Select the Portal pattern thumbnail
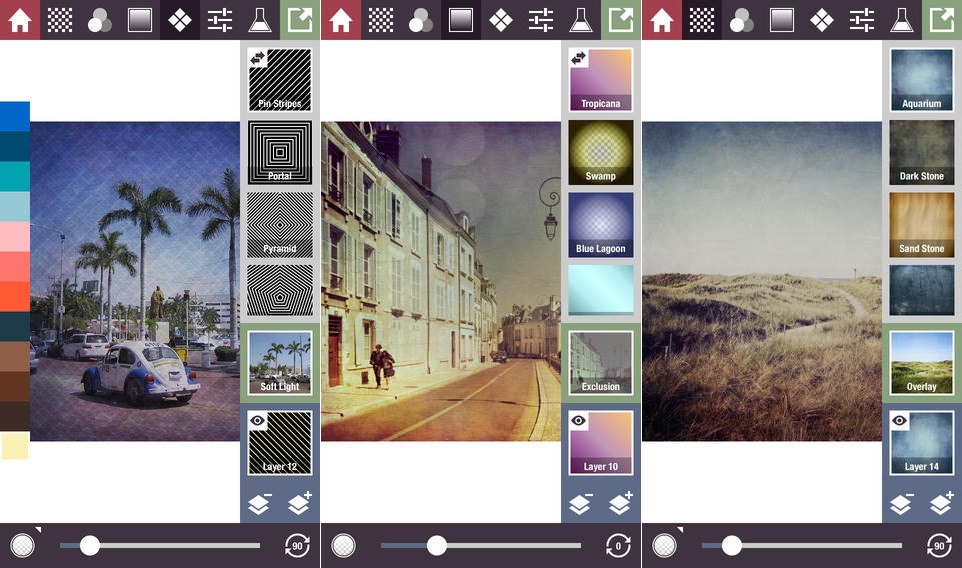This screenshot has height=568, width=962. tap(280, 152)
